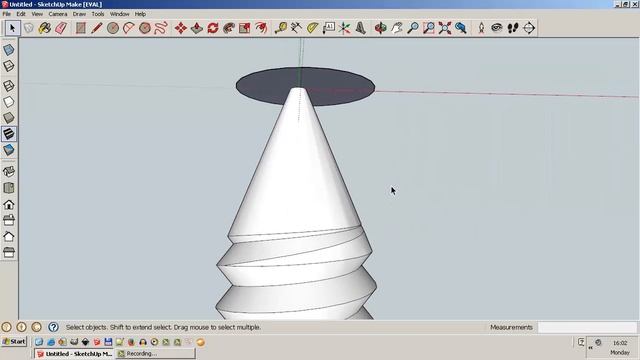Set Left standard view
The image size is (640, 360).
[9, 252]
